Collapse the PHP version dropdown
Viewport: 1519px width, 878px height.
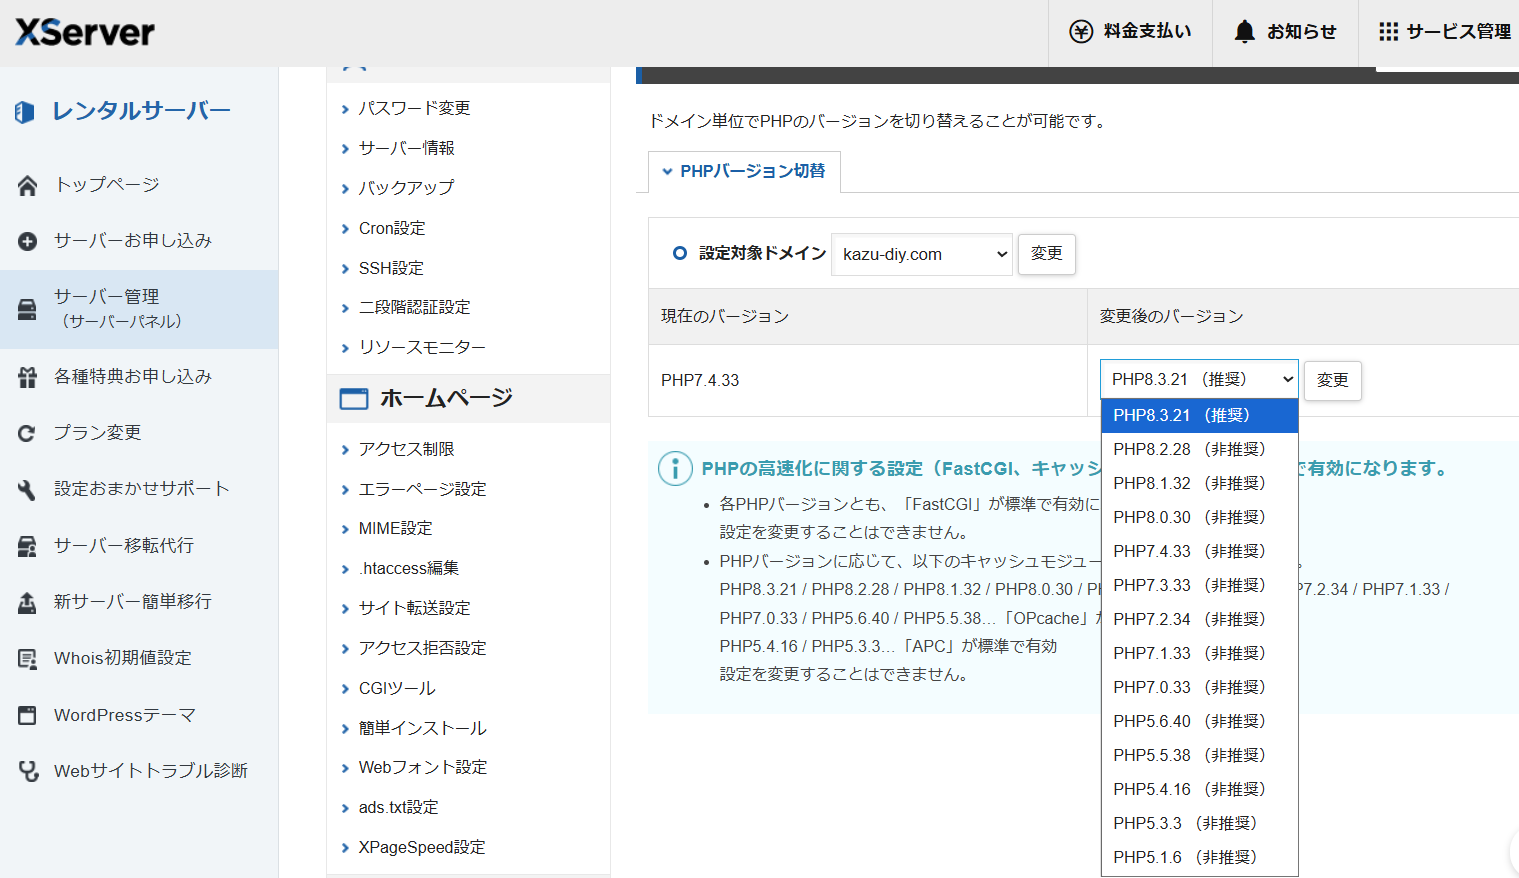point(1198,380)
